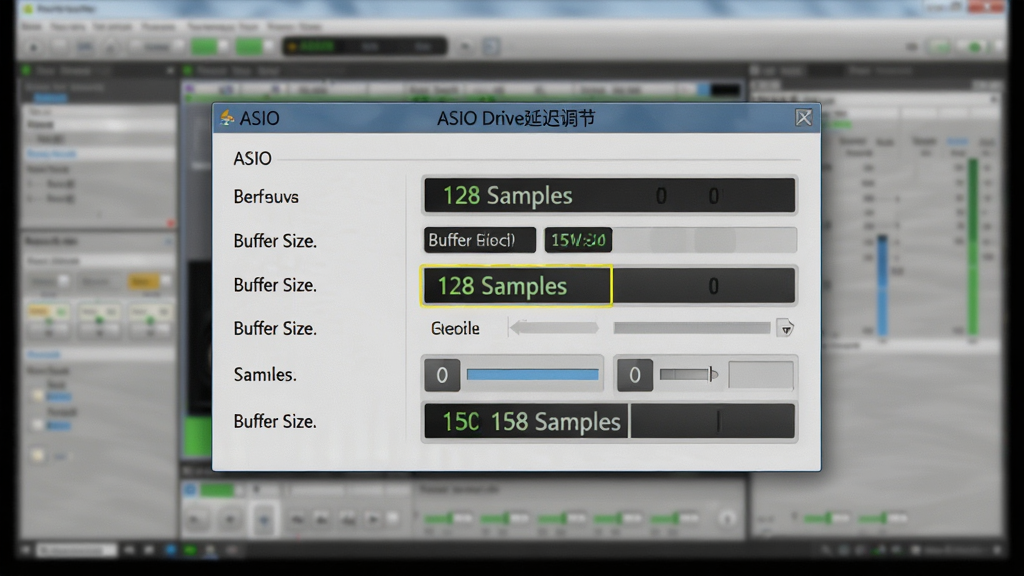1024x576 pixels.
Task: Click the second 0 box in Samıles row
Action: point(634,375)
